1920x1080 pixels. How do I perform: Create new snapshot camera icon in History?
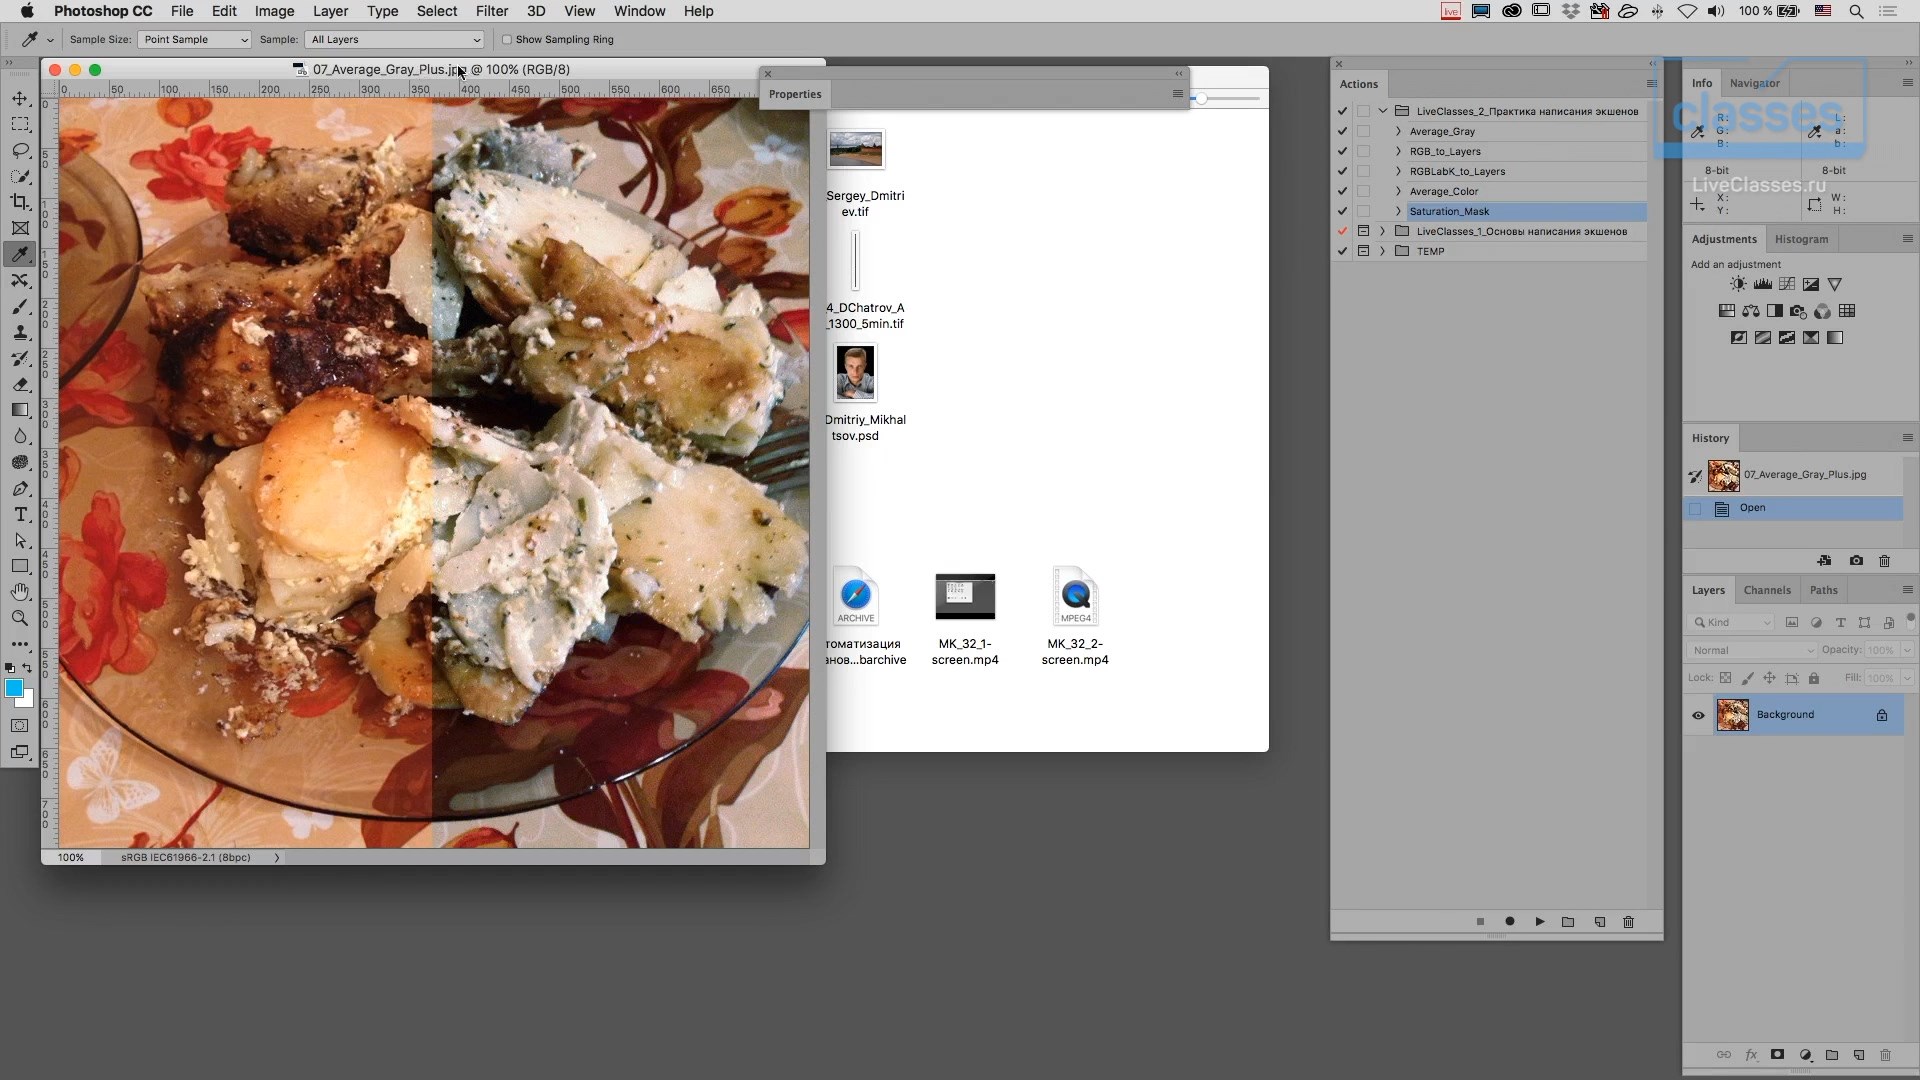pyautogui.click(x=1856, y=561)
